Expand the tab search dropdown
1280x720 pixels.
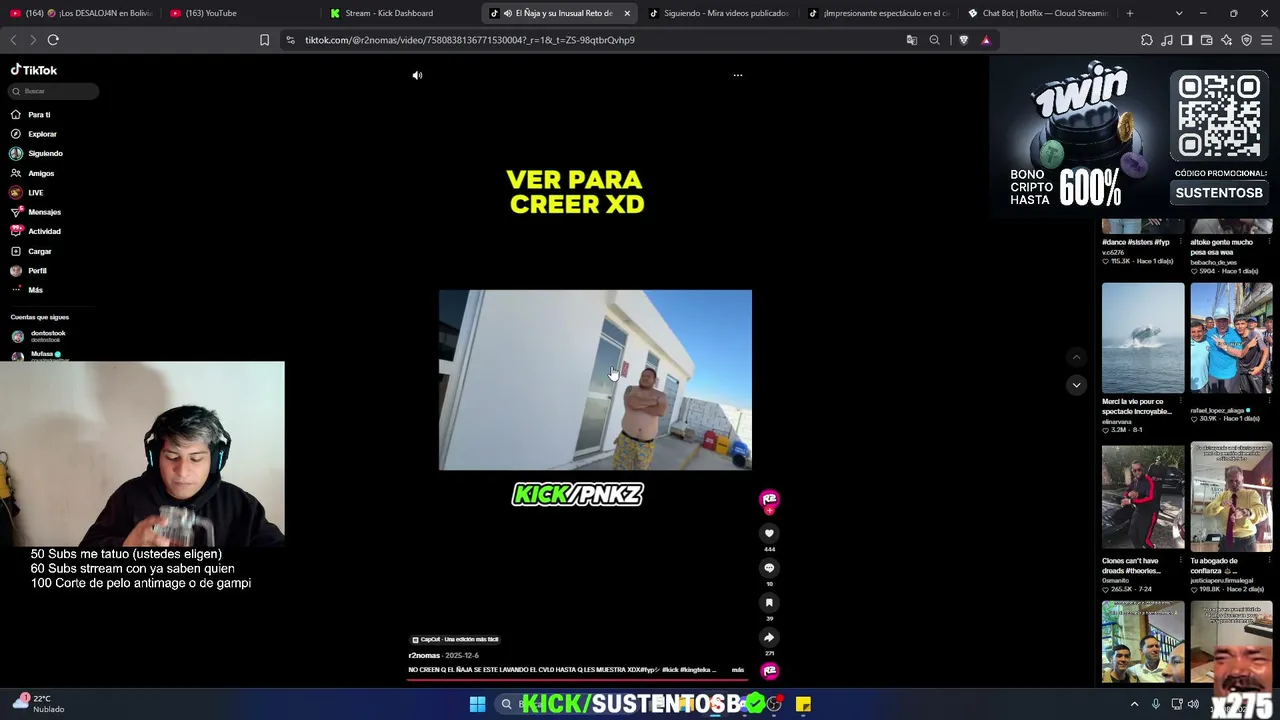point(1179,13)
